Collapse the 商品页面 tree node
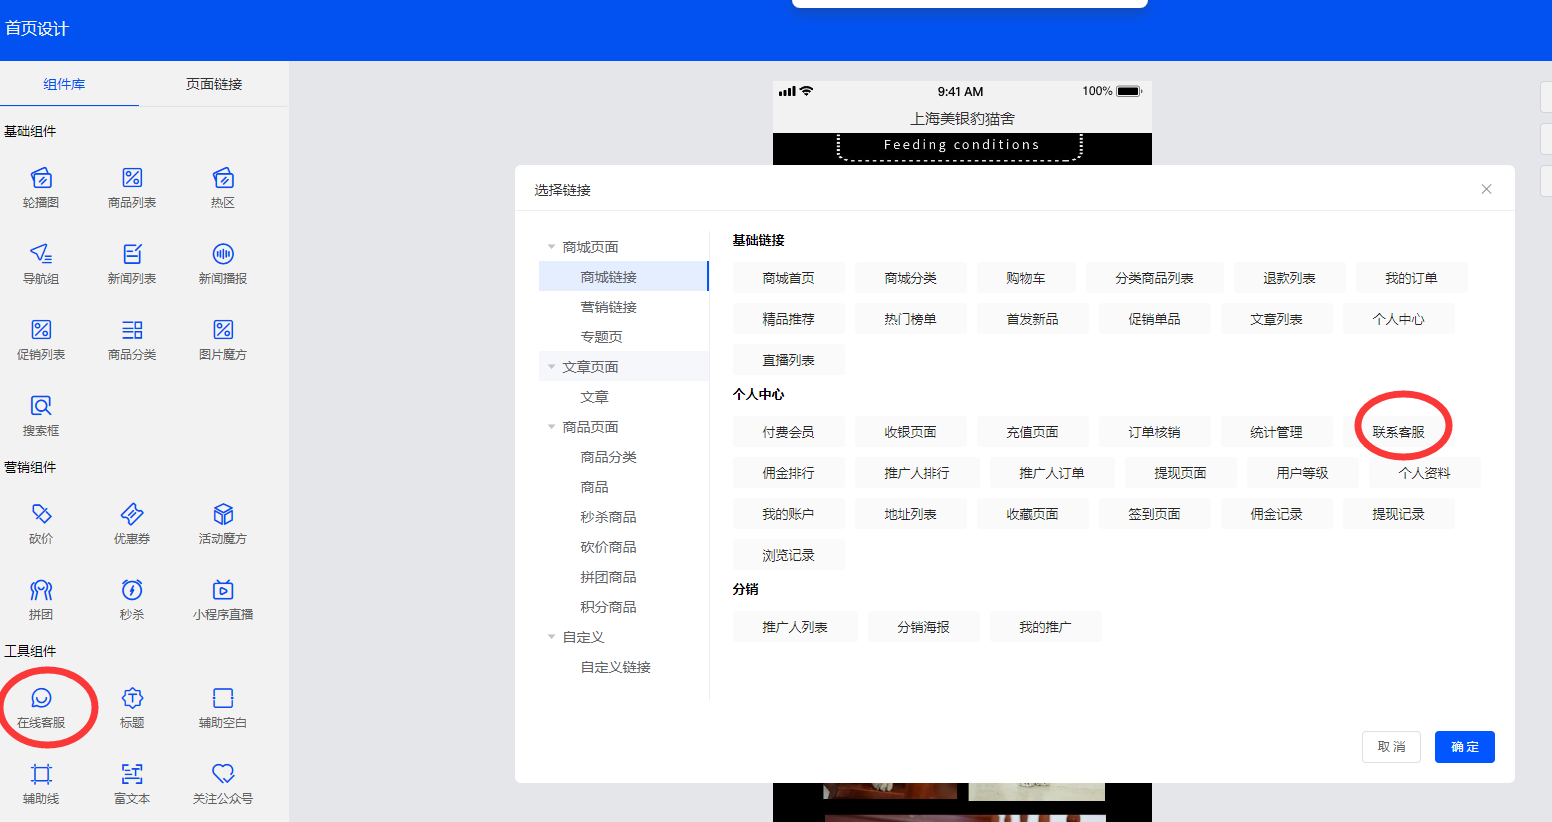Viewport: 1552px width, 822px height. coord(551,427)
